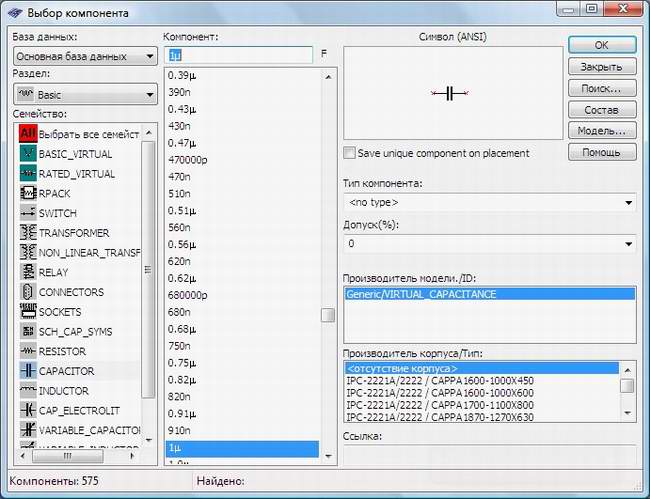Viewport: 650px width, 499px height.
Task: Select the 0.82µ component value
Action: pos(182,380)
